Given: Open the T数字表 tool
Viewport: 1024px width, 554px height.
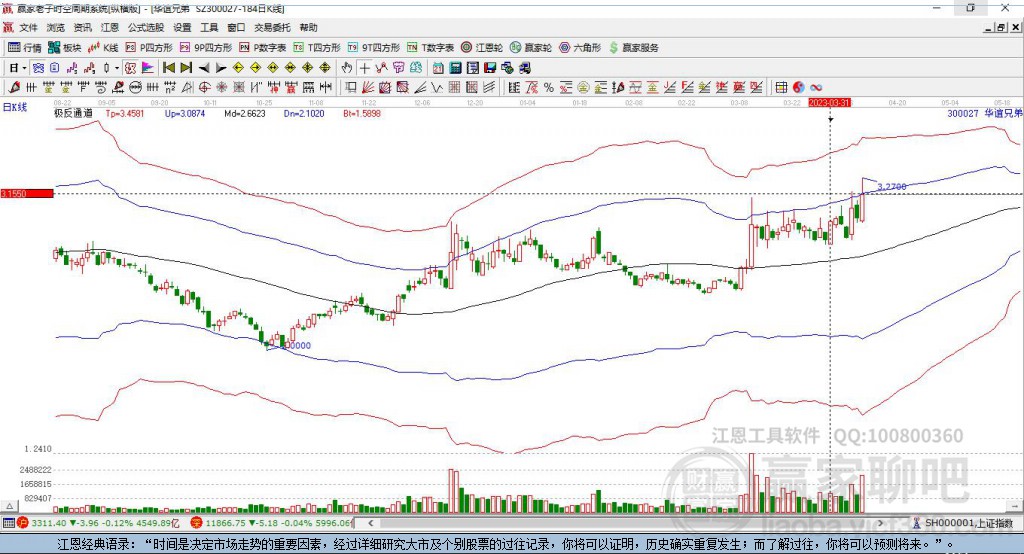Looking at the screenshot, I should point(430,48).
